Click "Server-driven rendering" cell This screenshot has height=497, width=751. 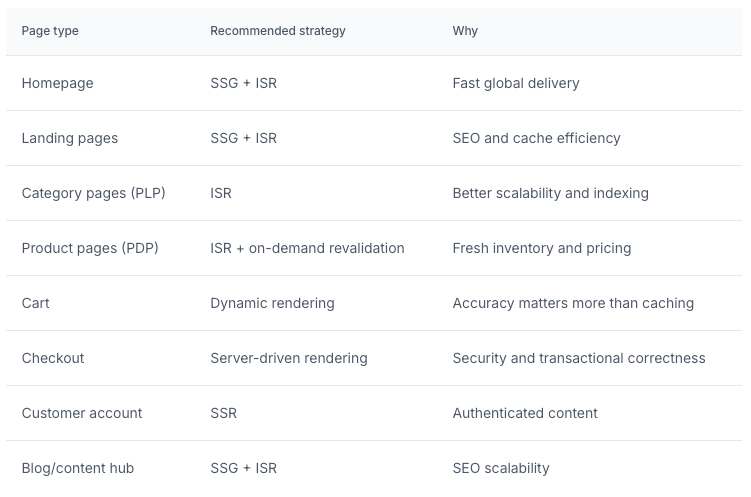click(289, 359)
